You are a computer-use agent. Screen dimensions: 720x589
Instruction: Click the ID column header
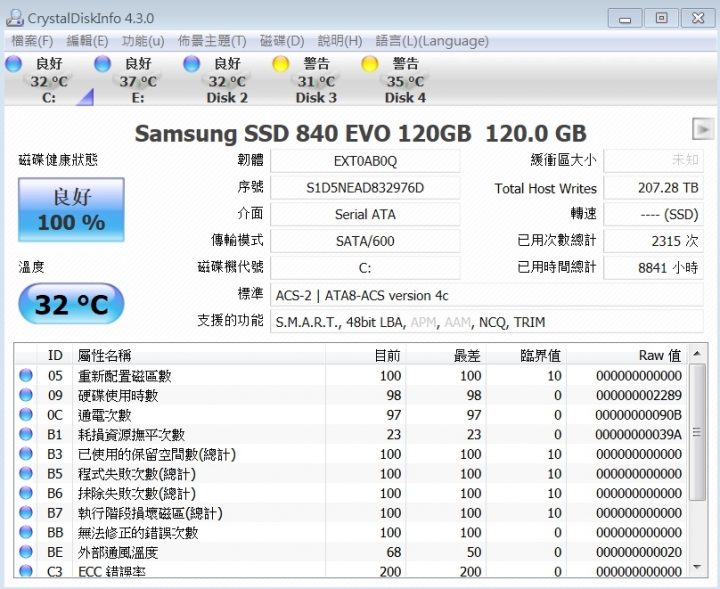(55, 355)
